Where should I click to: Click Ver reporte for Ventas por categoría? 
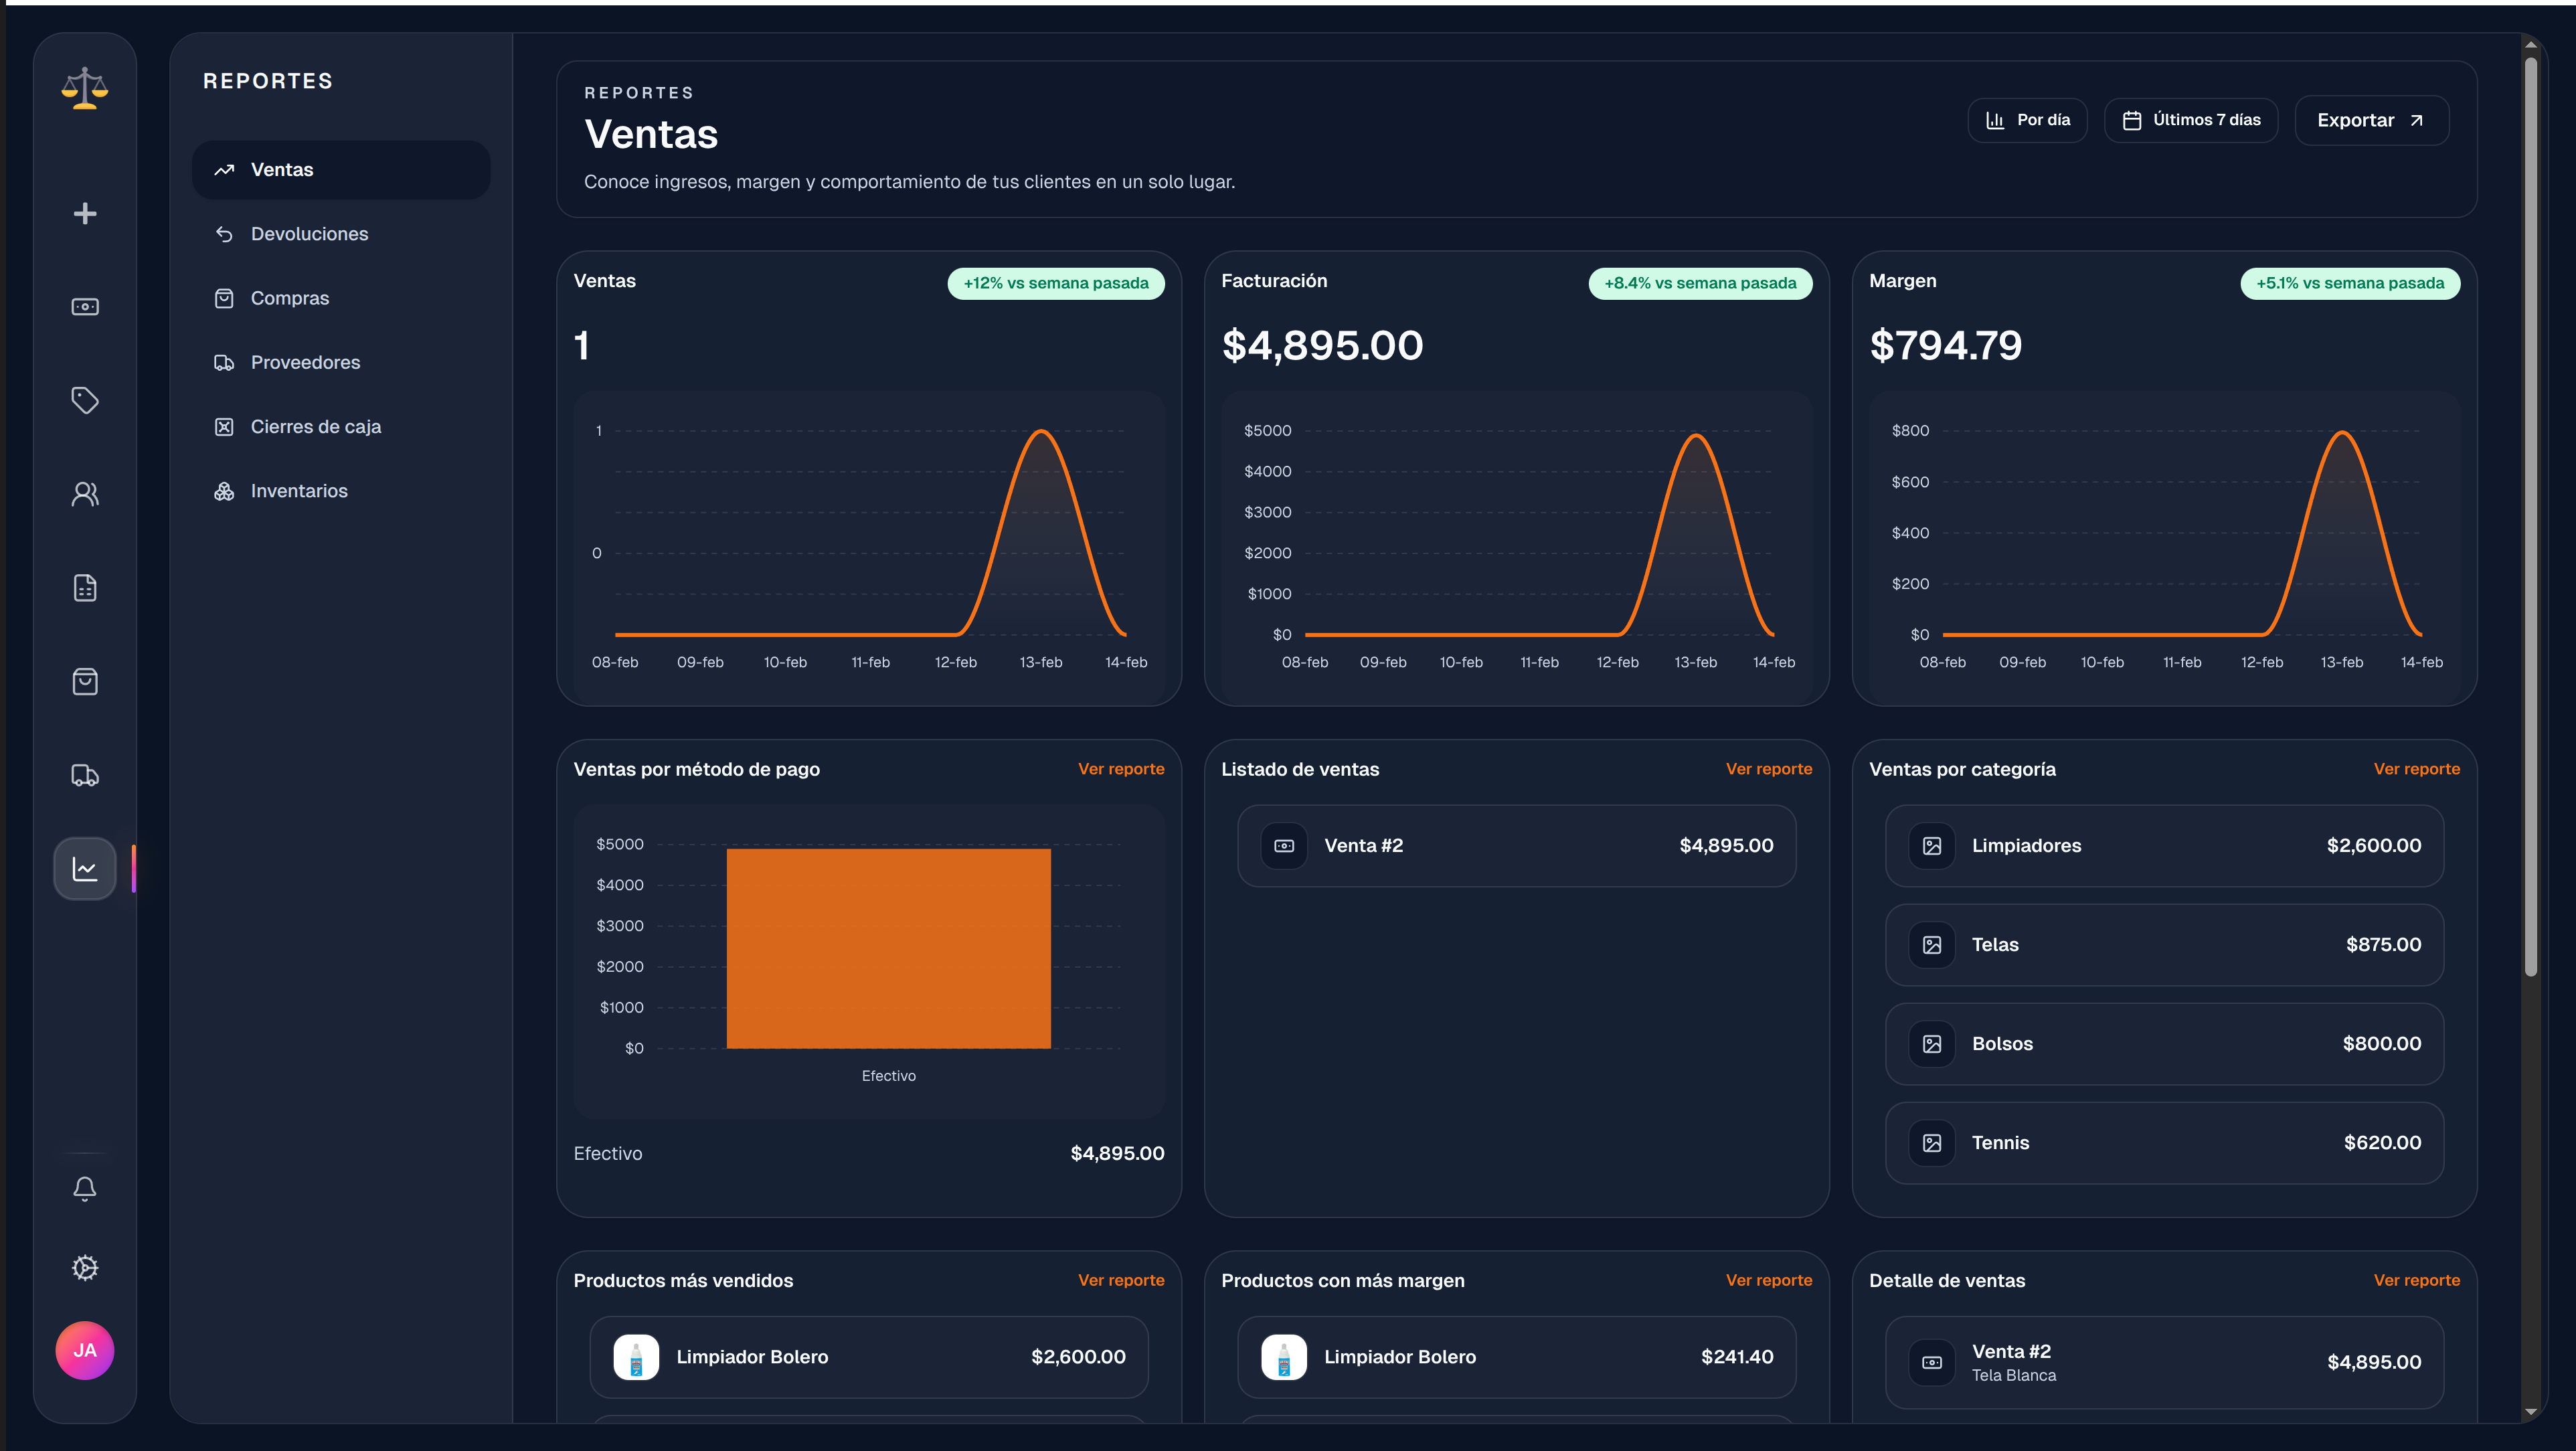[2416, 769]
